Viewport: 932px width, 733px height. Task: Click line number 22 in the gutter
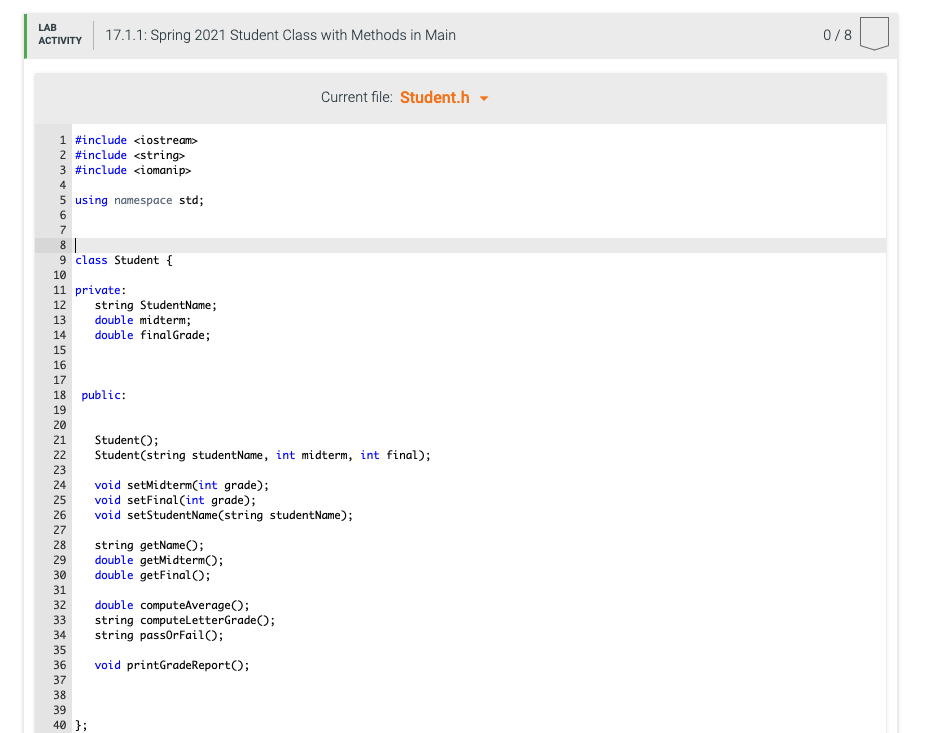pos(59,455)
